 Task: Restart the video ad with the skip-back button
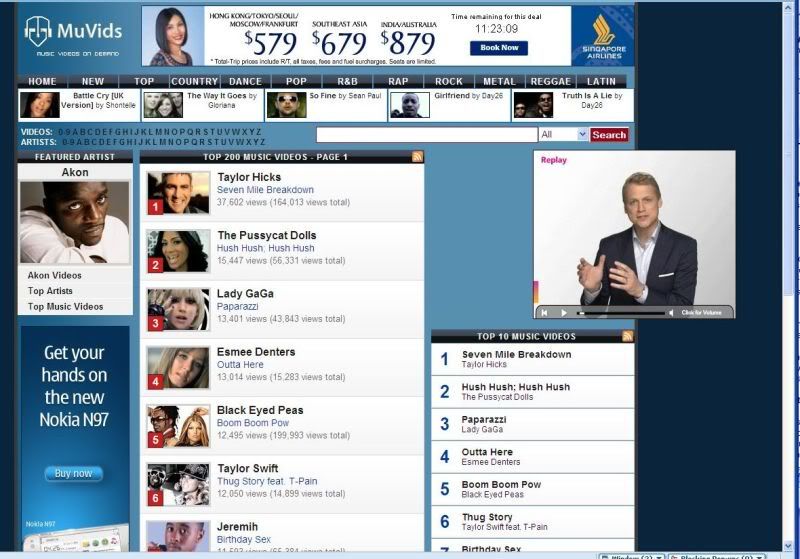click(545, 312)
